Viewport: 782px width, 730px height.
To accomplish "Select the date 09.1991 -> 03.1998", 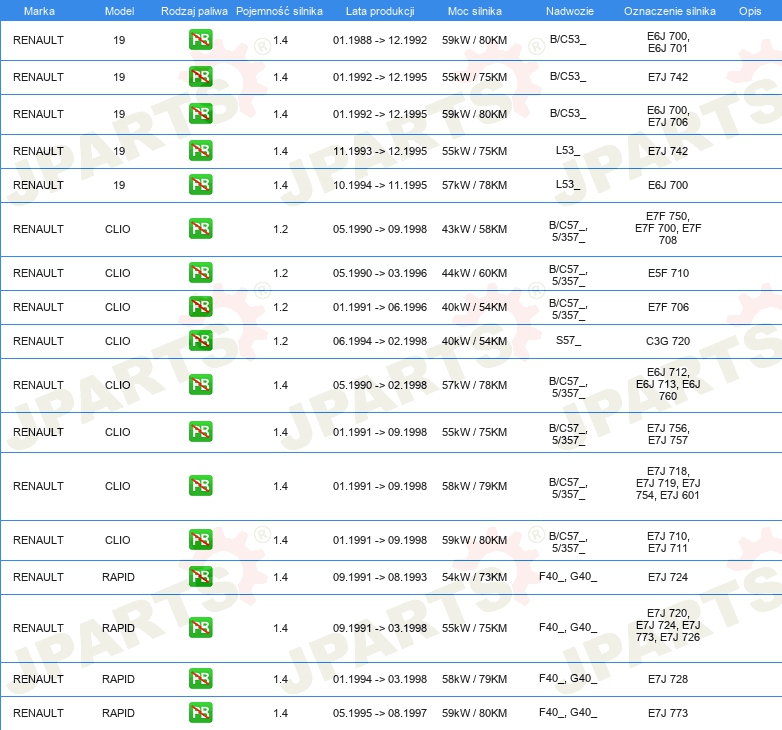I will pos(380,628).
